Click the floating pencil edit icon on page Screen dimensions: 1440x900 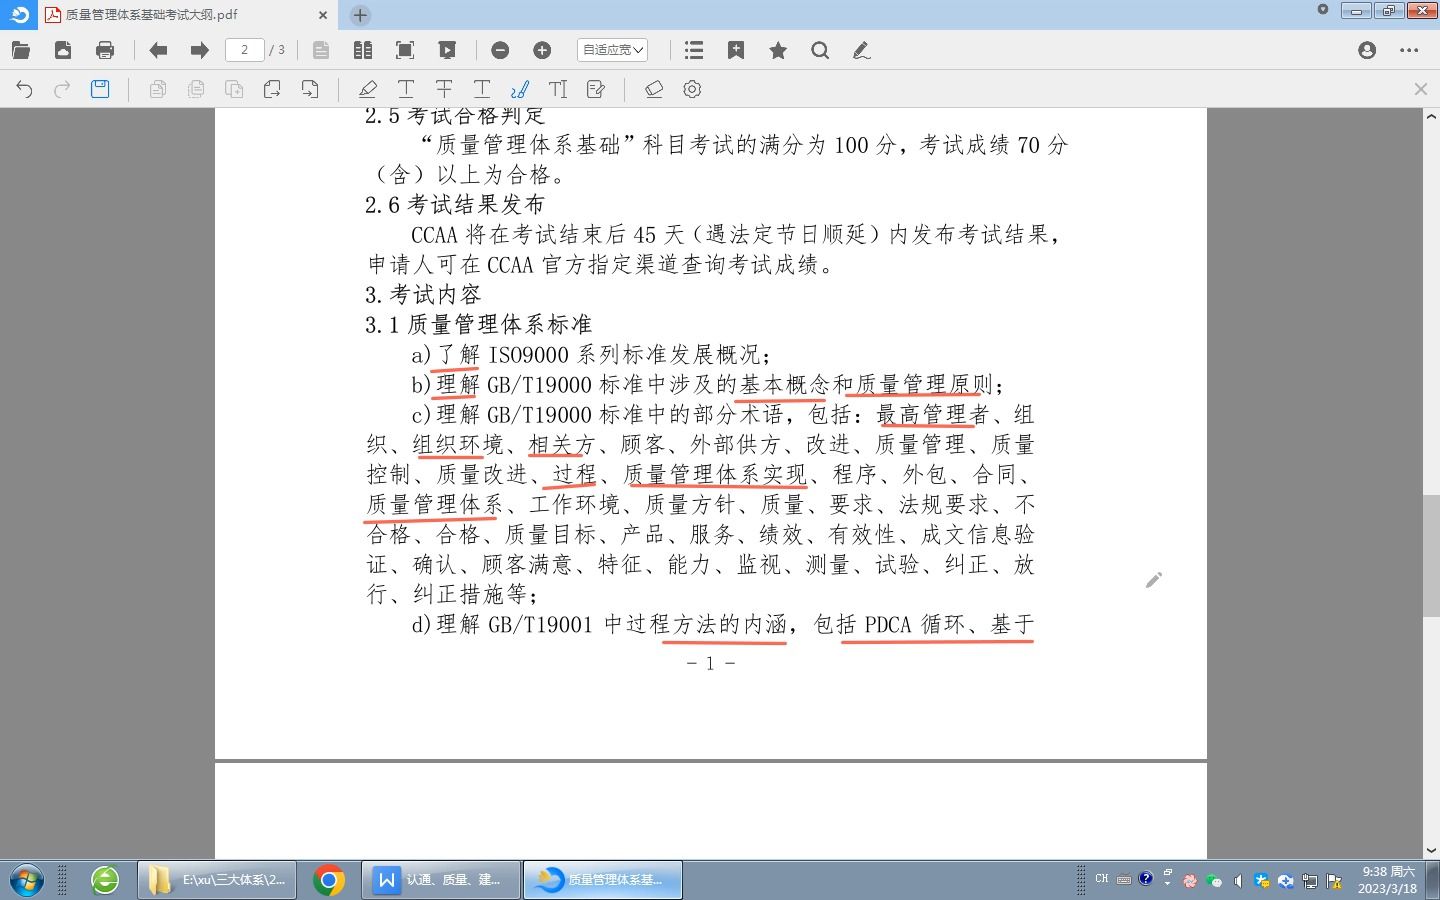(x=1153, y=580)
